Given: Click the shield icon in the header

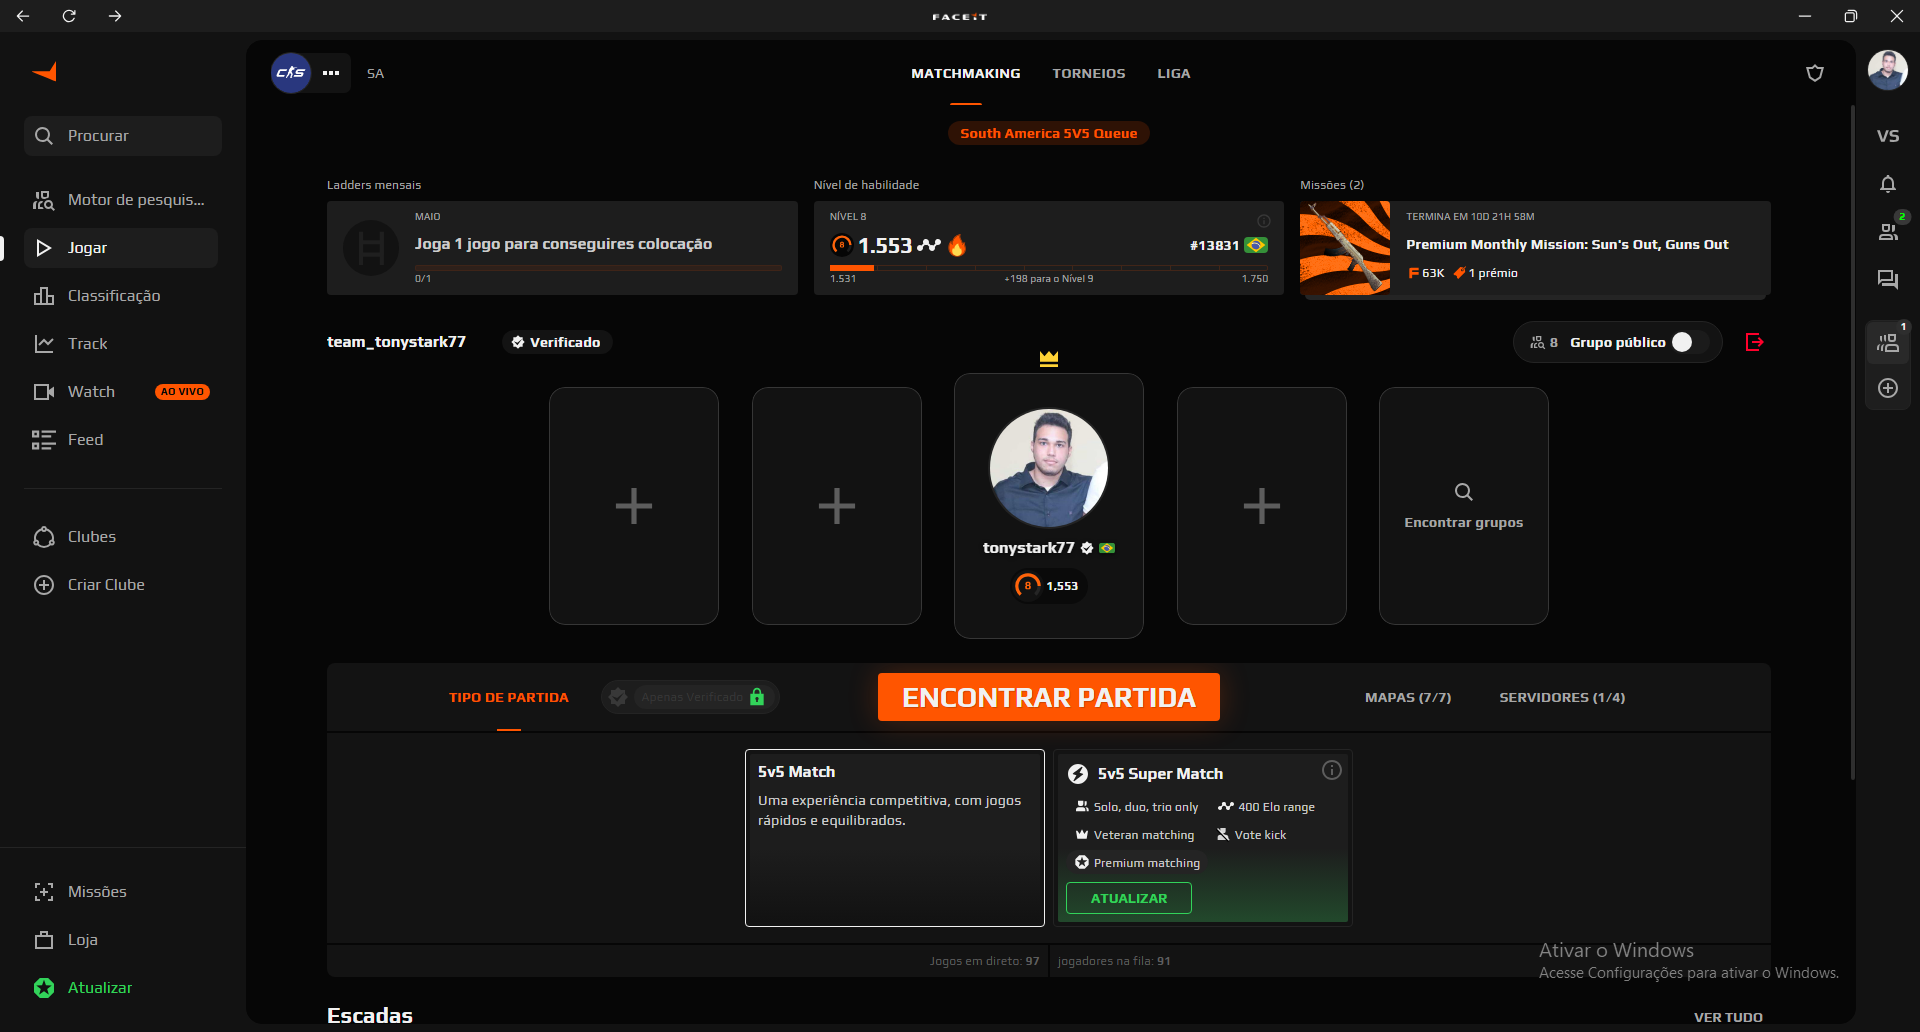Looking at the screenshot, I should (1815, 73).
